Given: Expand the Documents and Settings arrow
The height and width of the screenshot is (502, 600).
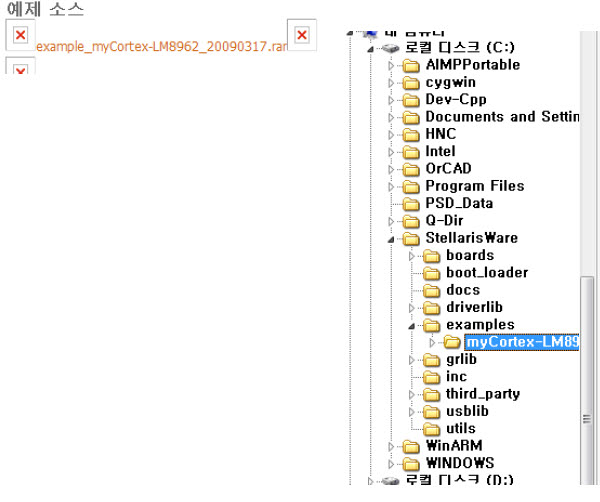Looking at the screenshot, I should [391, 117].
